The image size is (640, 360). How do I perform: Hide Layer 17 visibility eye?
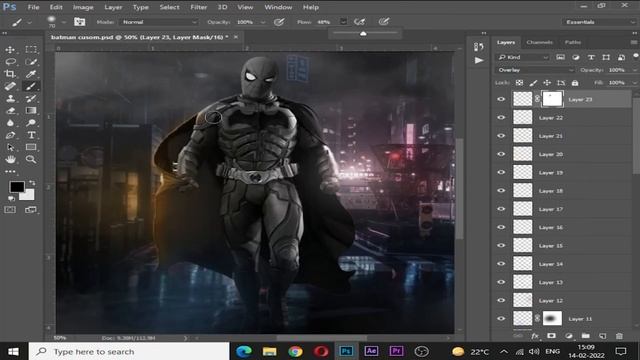pyautogui.click(x=501, y=209)
